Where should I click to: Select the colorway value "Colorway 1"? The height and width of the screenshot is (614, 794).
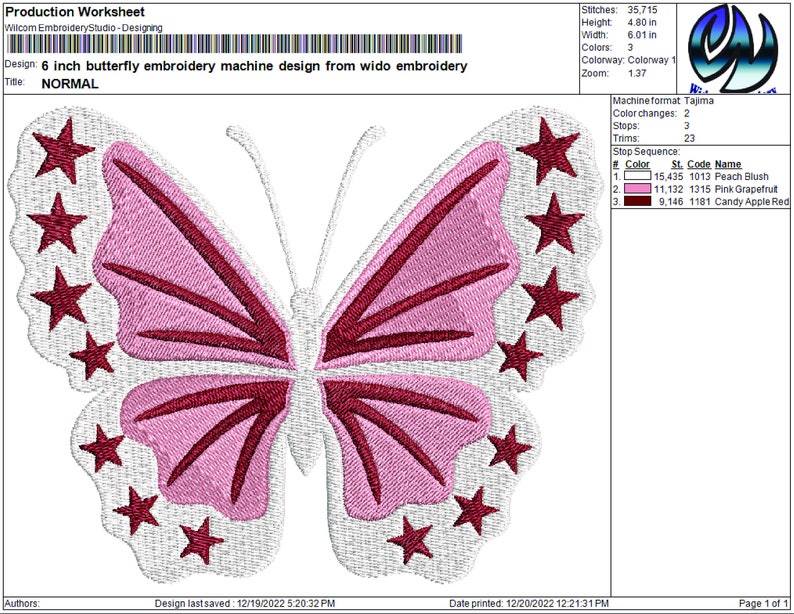pyautogui.click(x=652, y=60)
